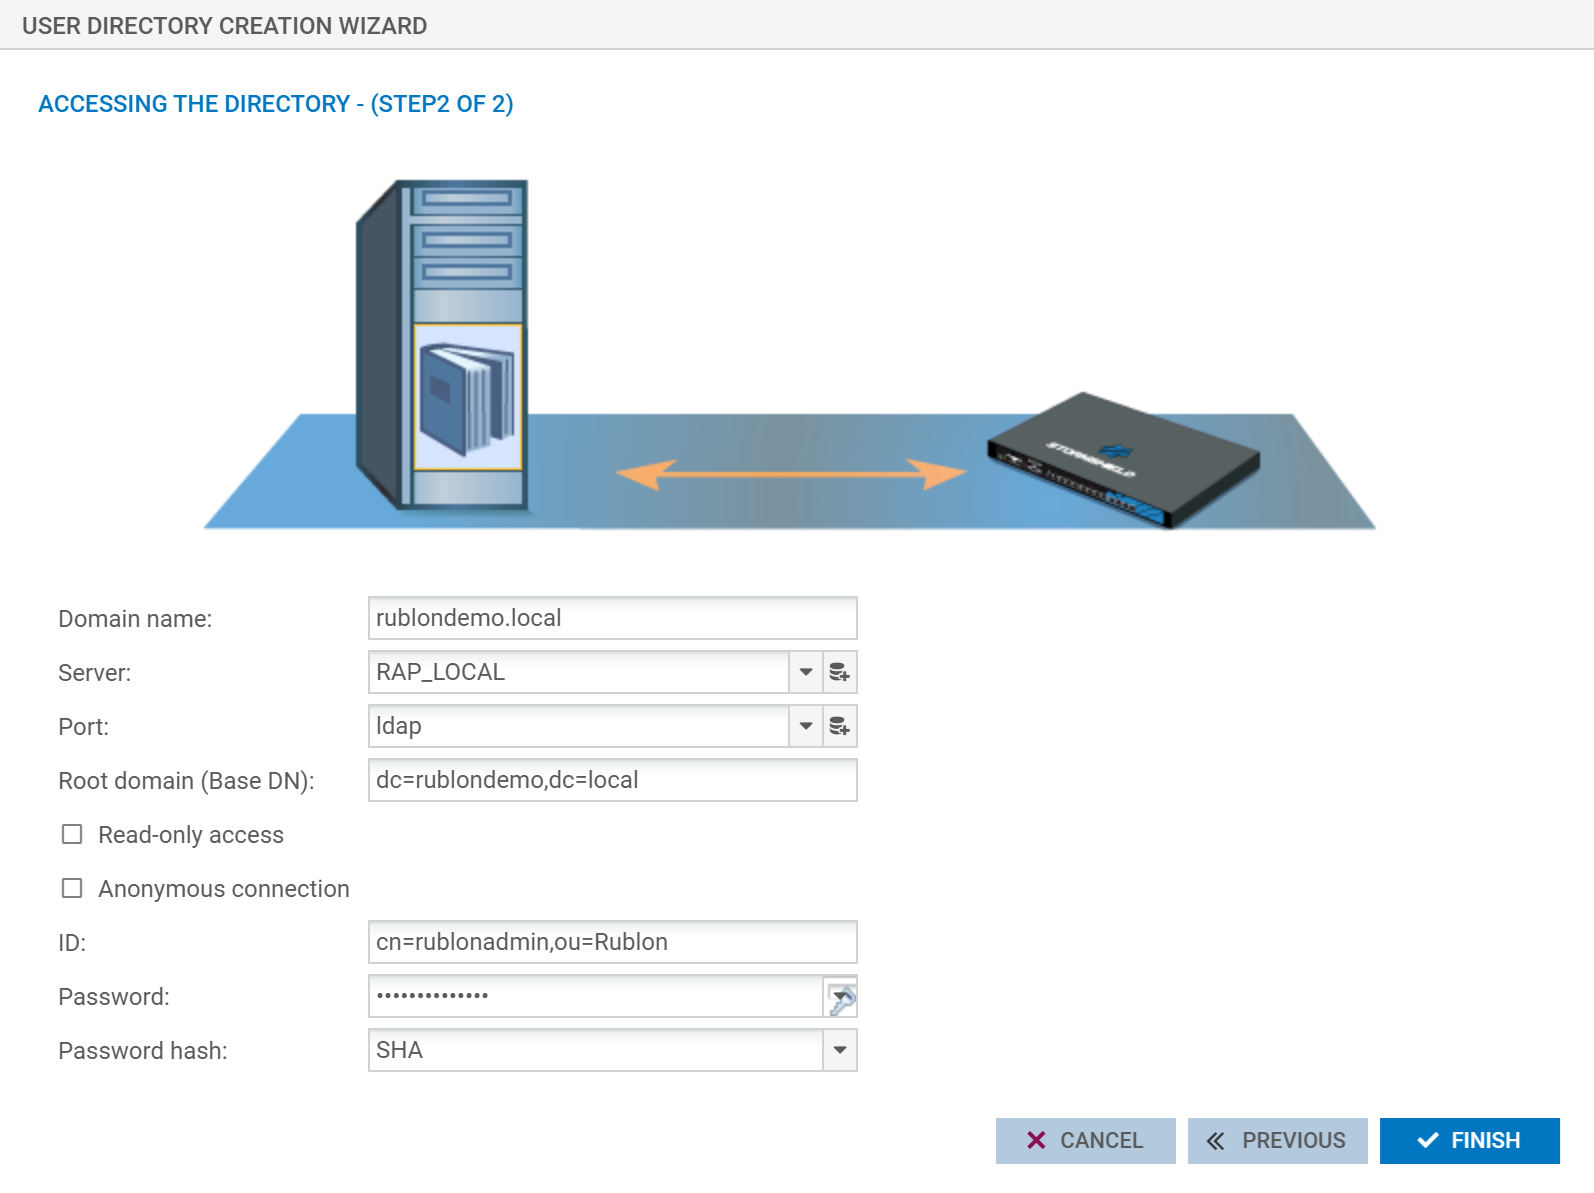The width and height of the screenshot is (1594, 1193).
Task: Open the Port dropdown arrow
Action: click(x=805, y=726)
